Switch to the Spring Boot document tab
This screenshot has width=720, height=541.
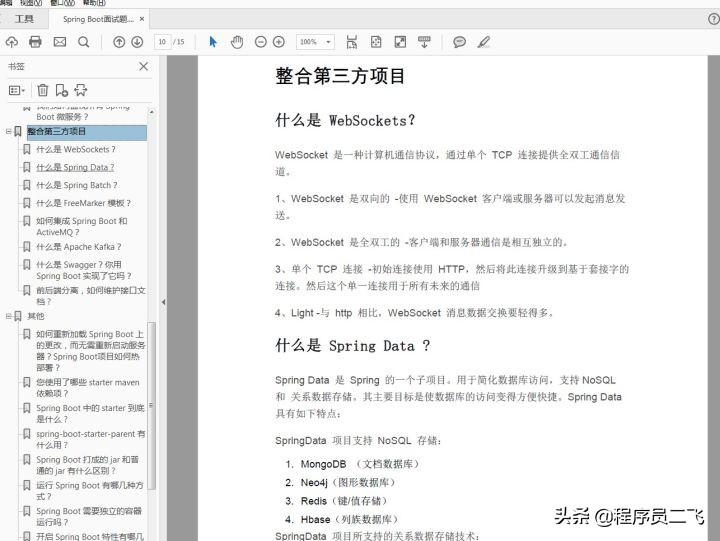tap(98, 19)
